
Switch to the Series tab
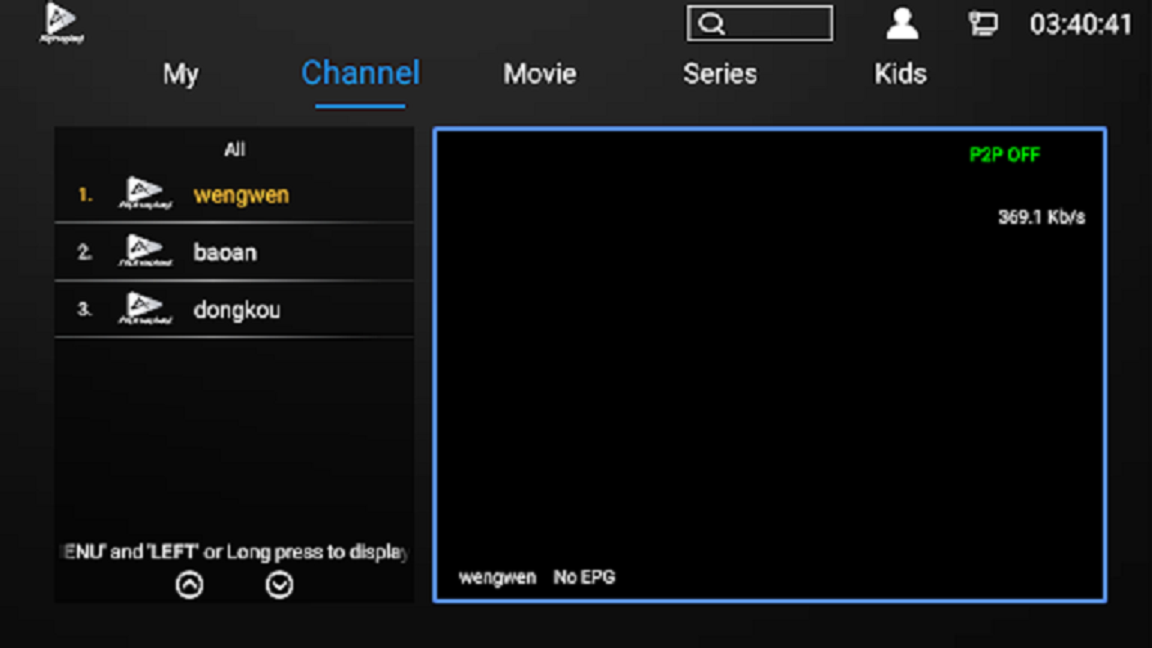click(x=720, y=73)
